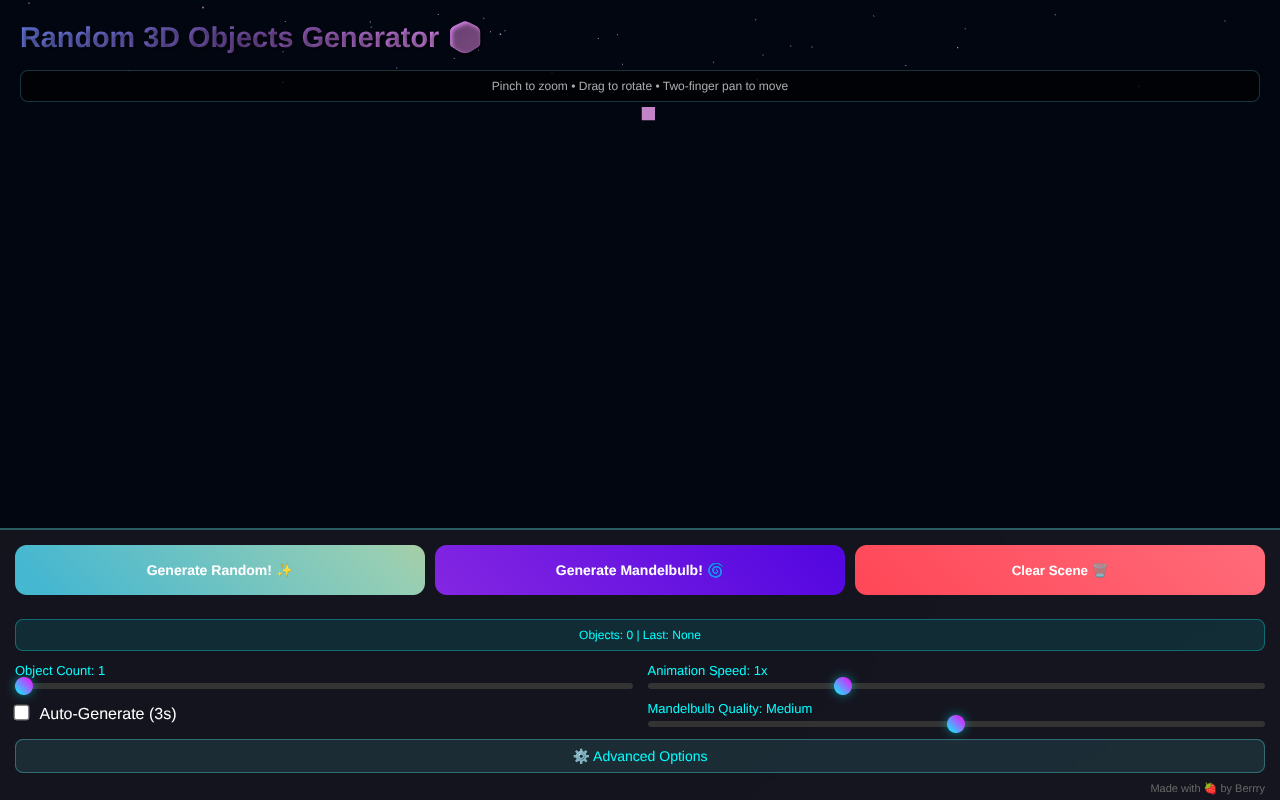Image resolution: width=1280 pixels, height=800 pixels.
Task: Click the gear icon in Advanced Options
Action: coord(581,756)
